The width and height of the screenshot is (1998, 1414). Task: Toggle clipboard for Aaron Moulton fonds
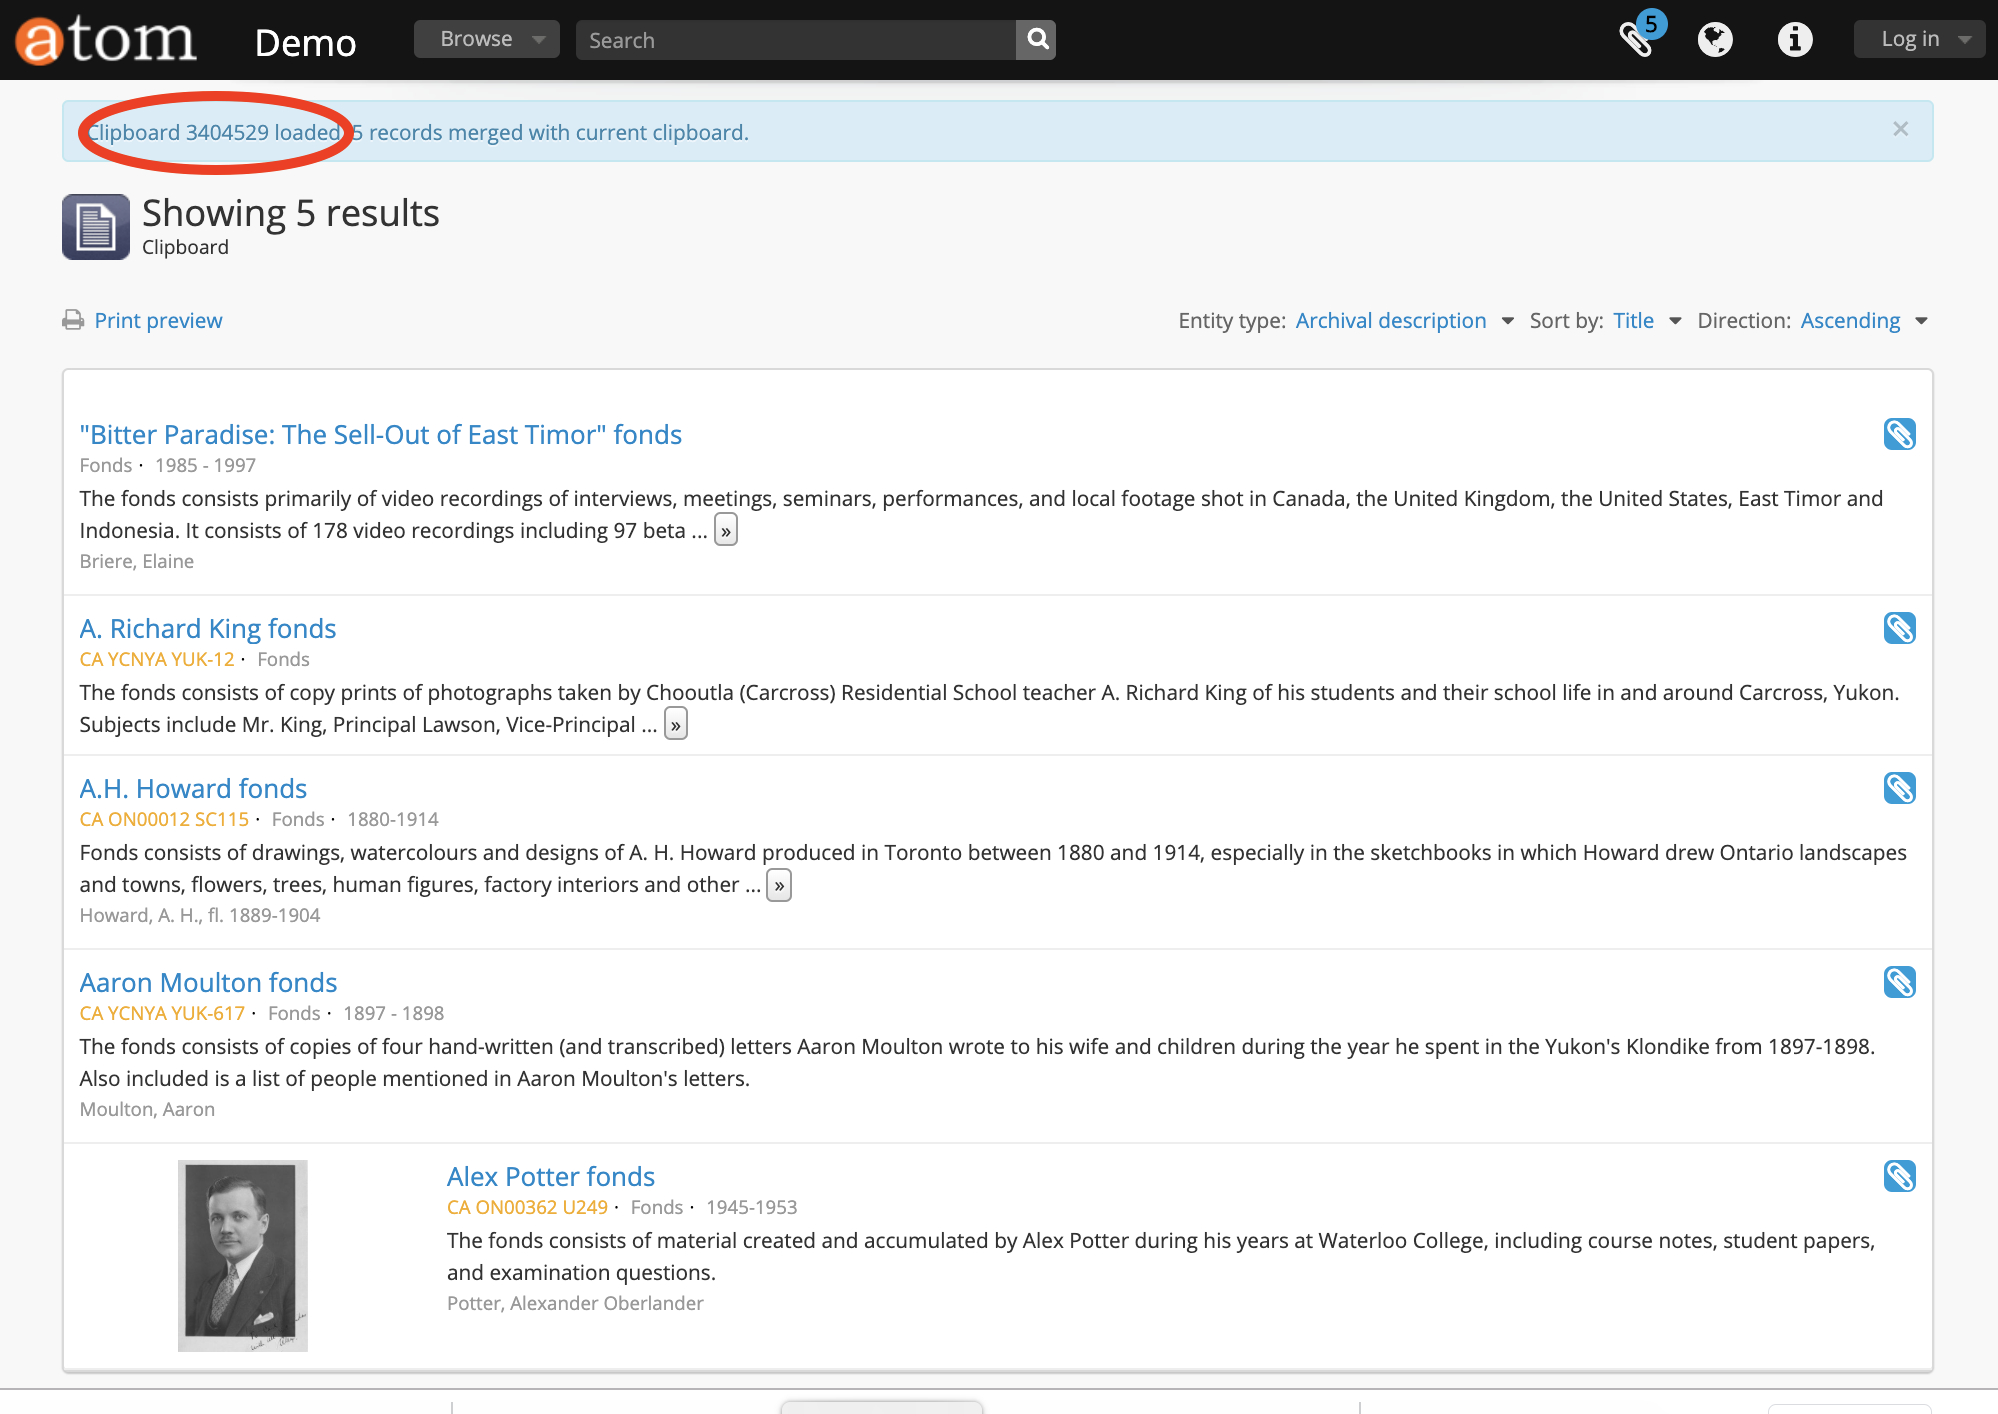pyautogui.click(x=1899, y=982)
